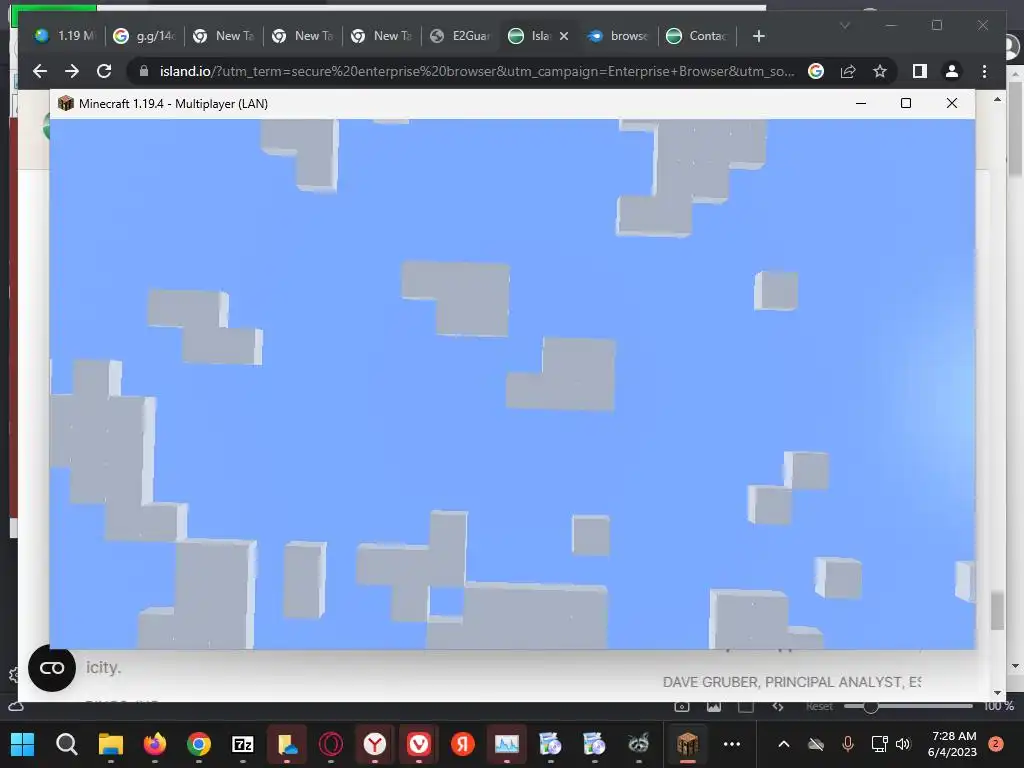Open Windows Search from the taskbar
Image resolution: width=1024 pixels, height=768 pixels.
[x=67, y=744]
